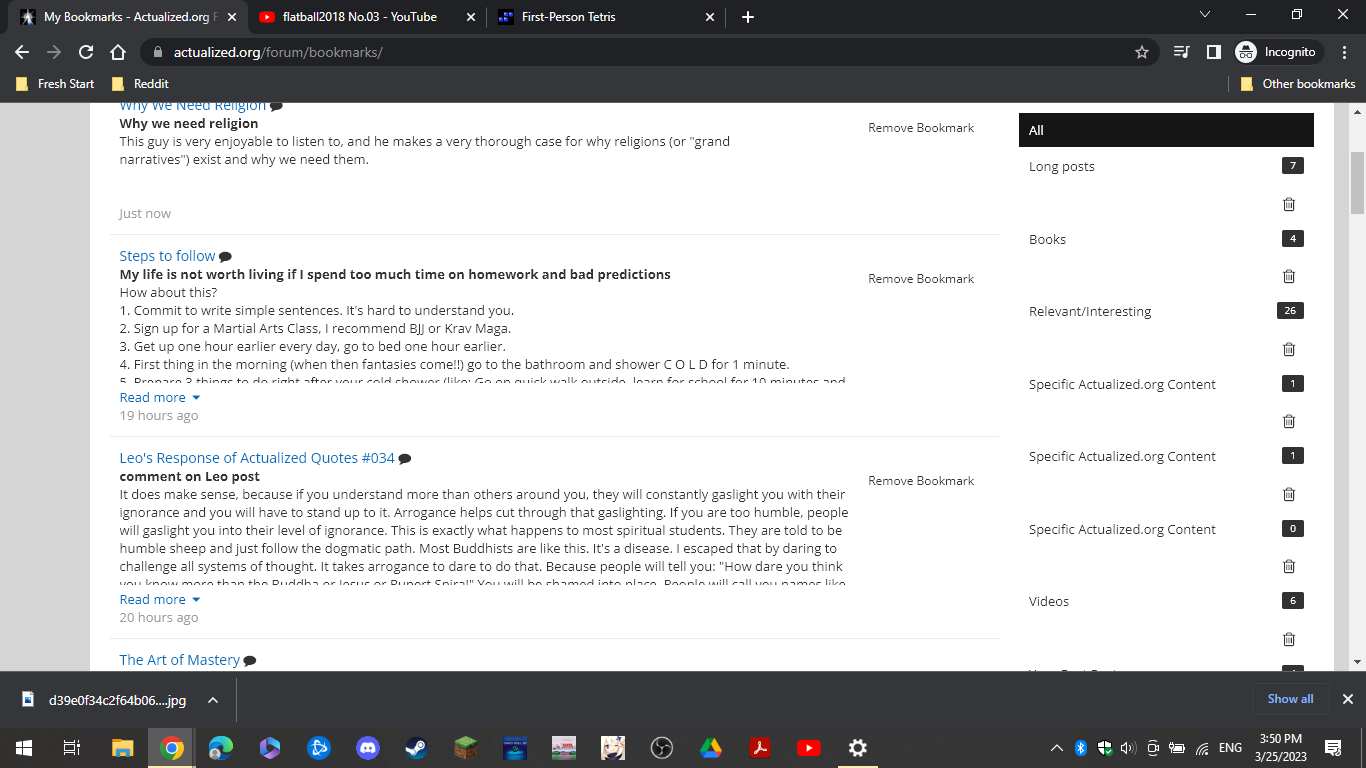
Task: Open Discord from the taskbar
Action: click(x=367, y=747)
